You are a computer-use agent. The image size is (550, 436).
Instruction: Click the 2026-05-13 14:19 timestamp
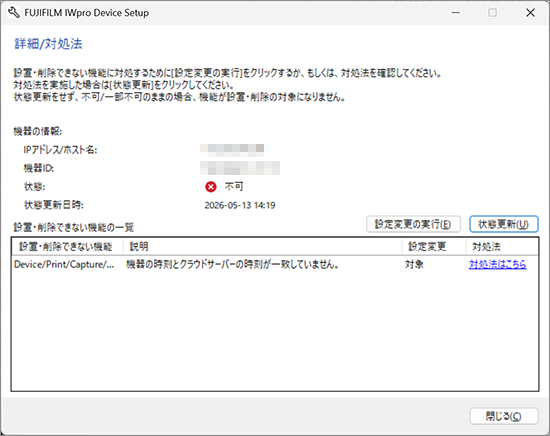(240, 205)
